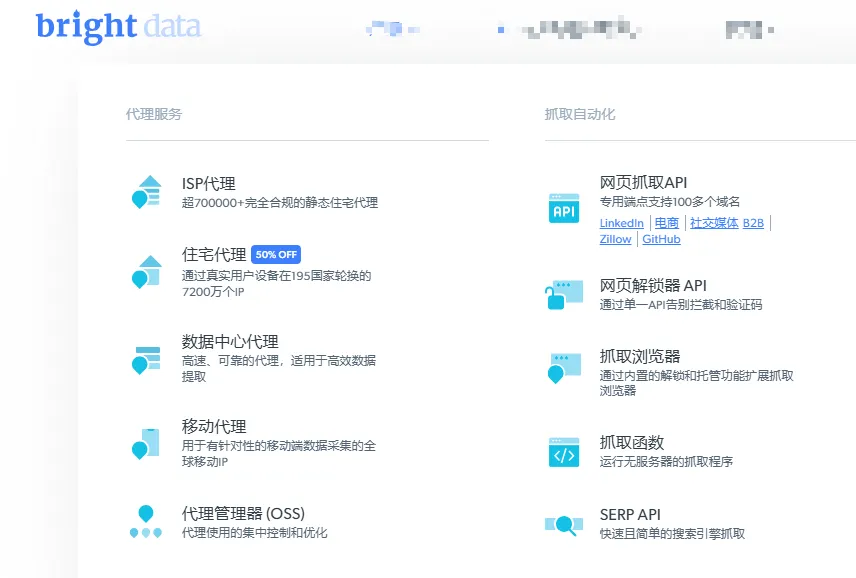The width and height of the screenshot is (856, 578).
Task: Click the GitHub scraper link
Action: click(661, 239)
